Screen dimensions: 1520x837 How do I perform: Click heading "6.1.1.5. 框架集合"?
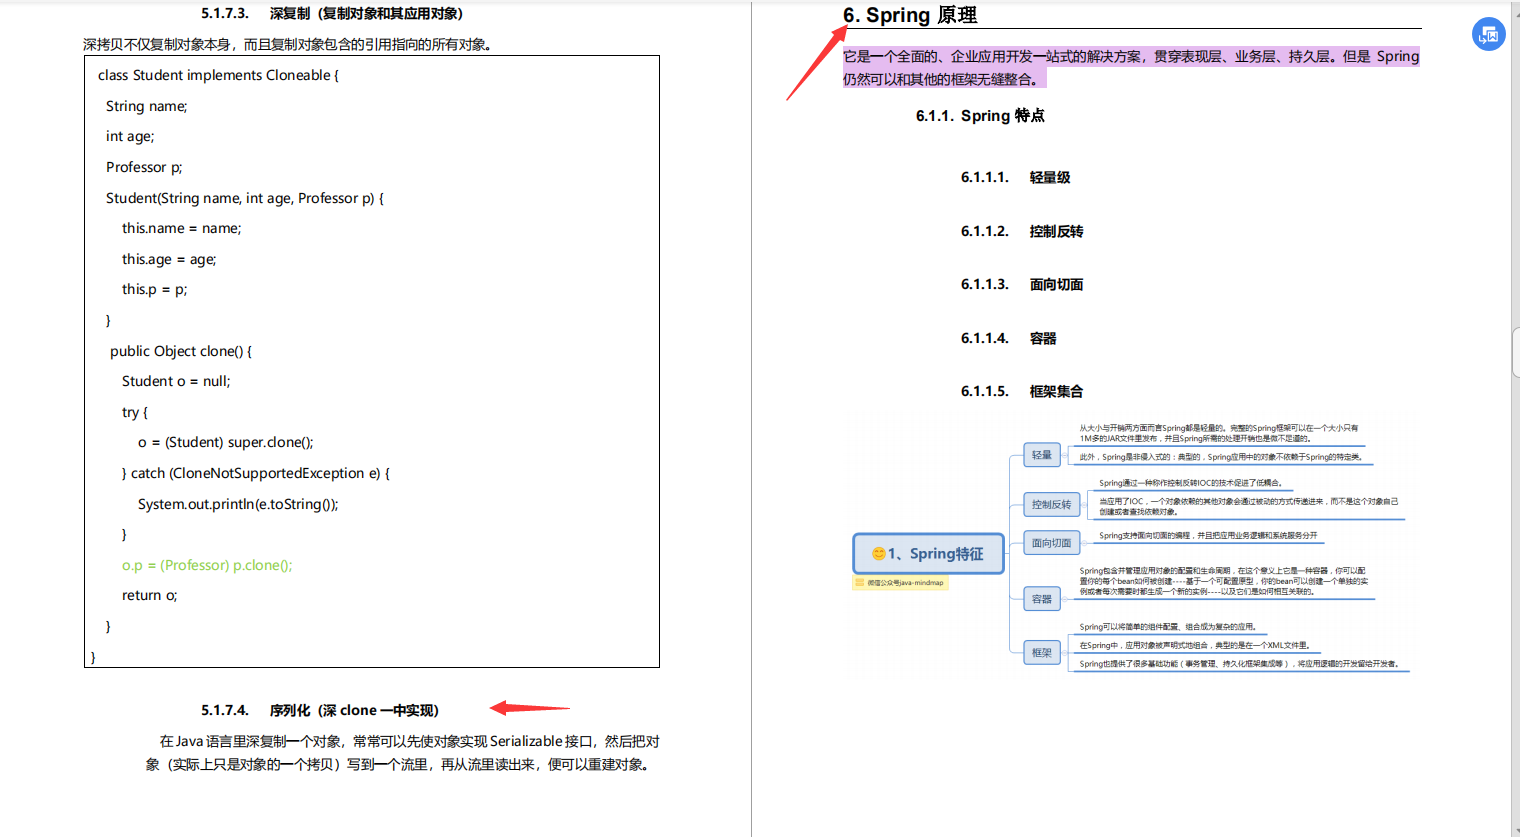[1022, 391]
